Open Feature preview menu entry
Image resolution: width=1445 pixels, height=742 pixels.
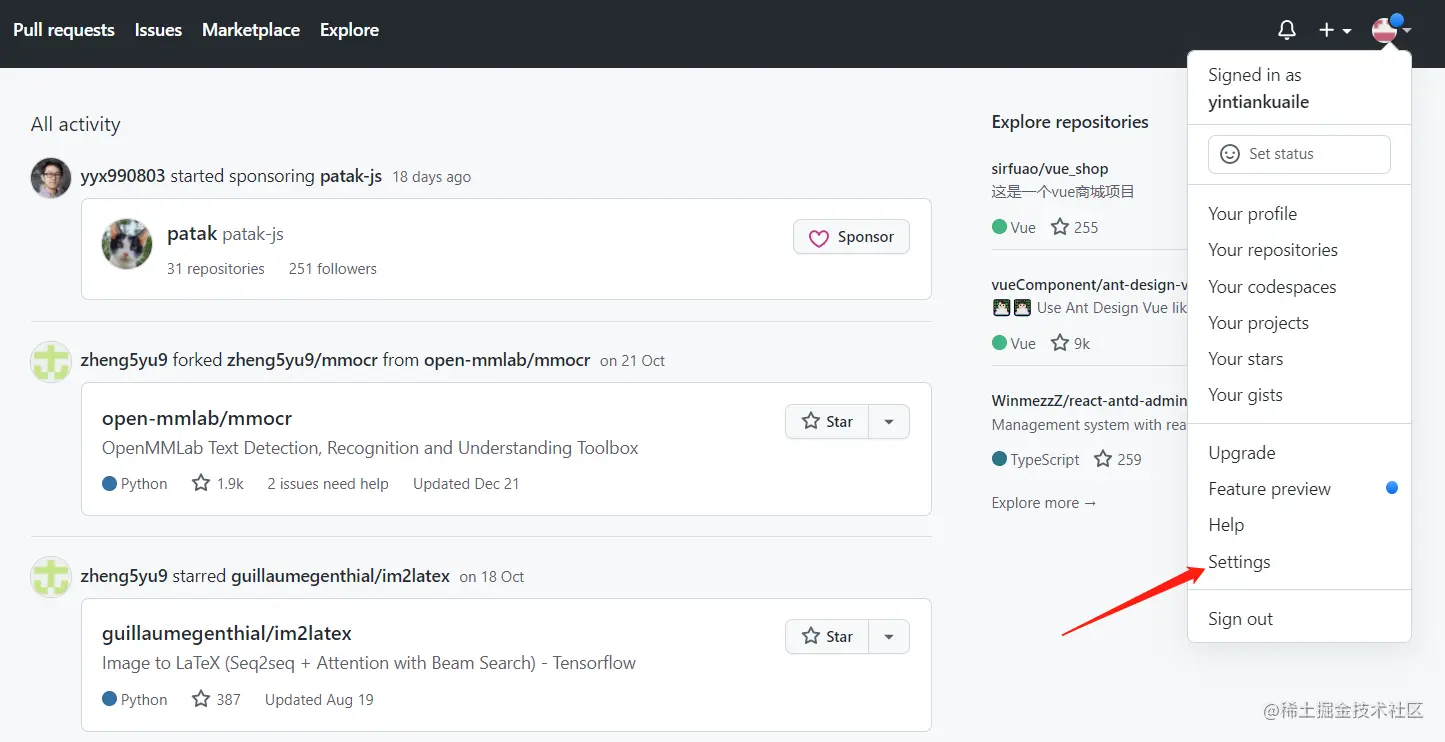click(x=1299, y=489)
